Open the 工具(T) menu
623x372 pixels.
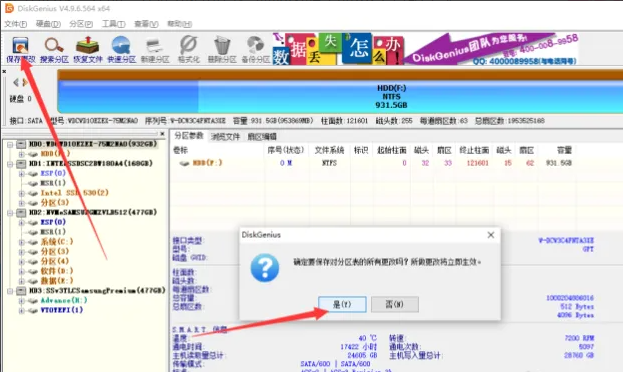[114, 24]
